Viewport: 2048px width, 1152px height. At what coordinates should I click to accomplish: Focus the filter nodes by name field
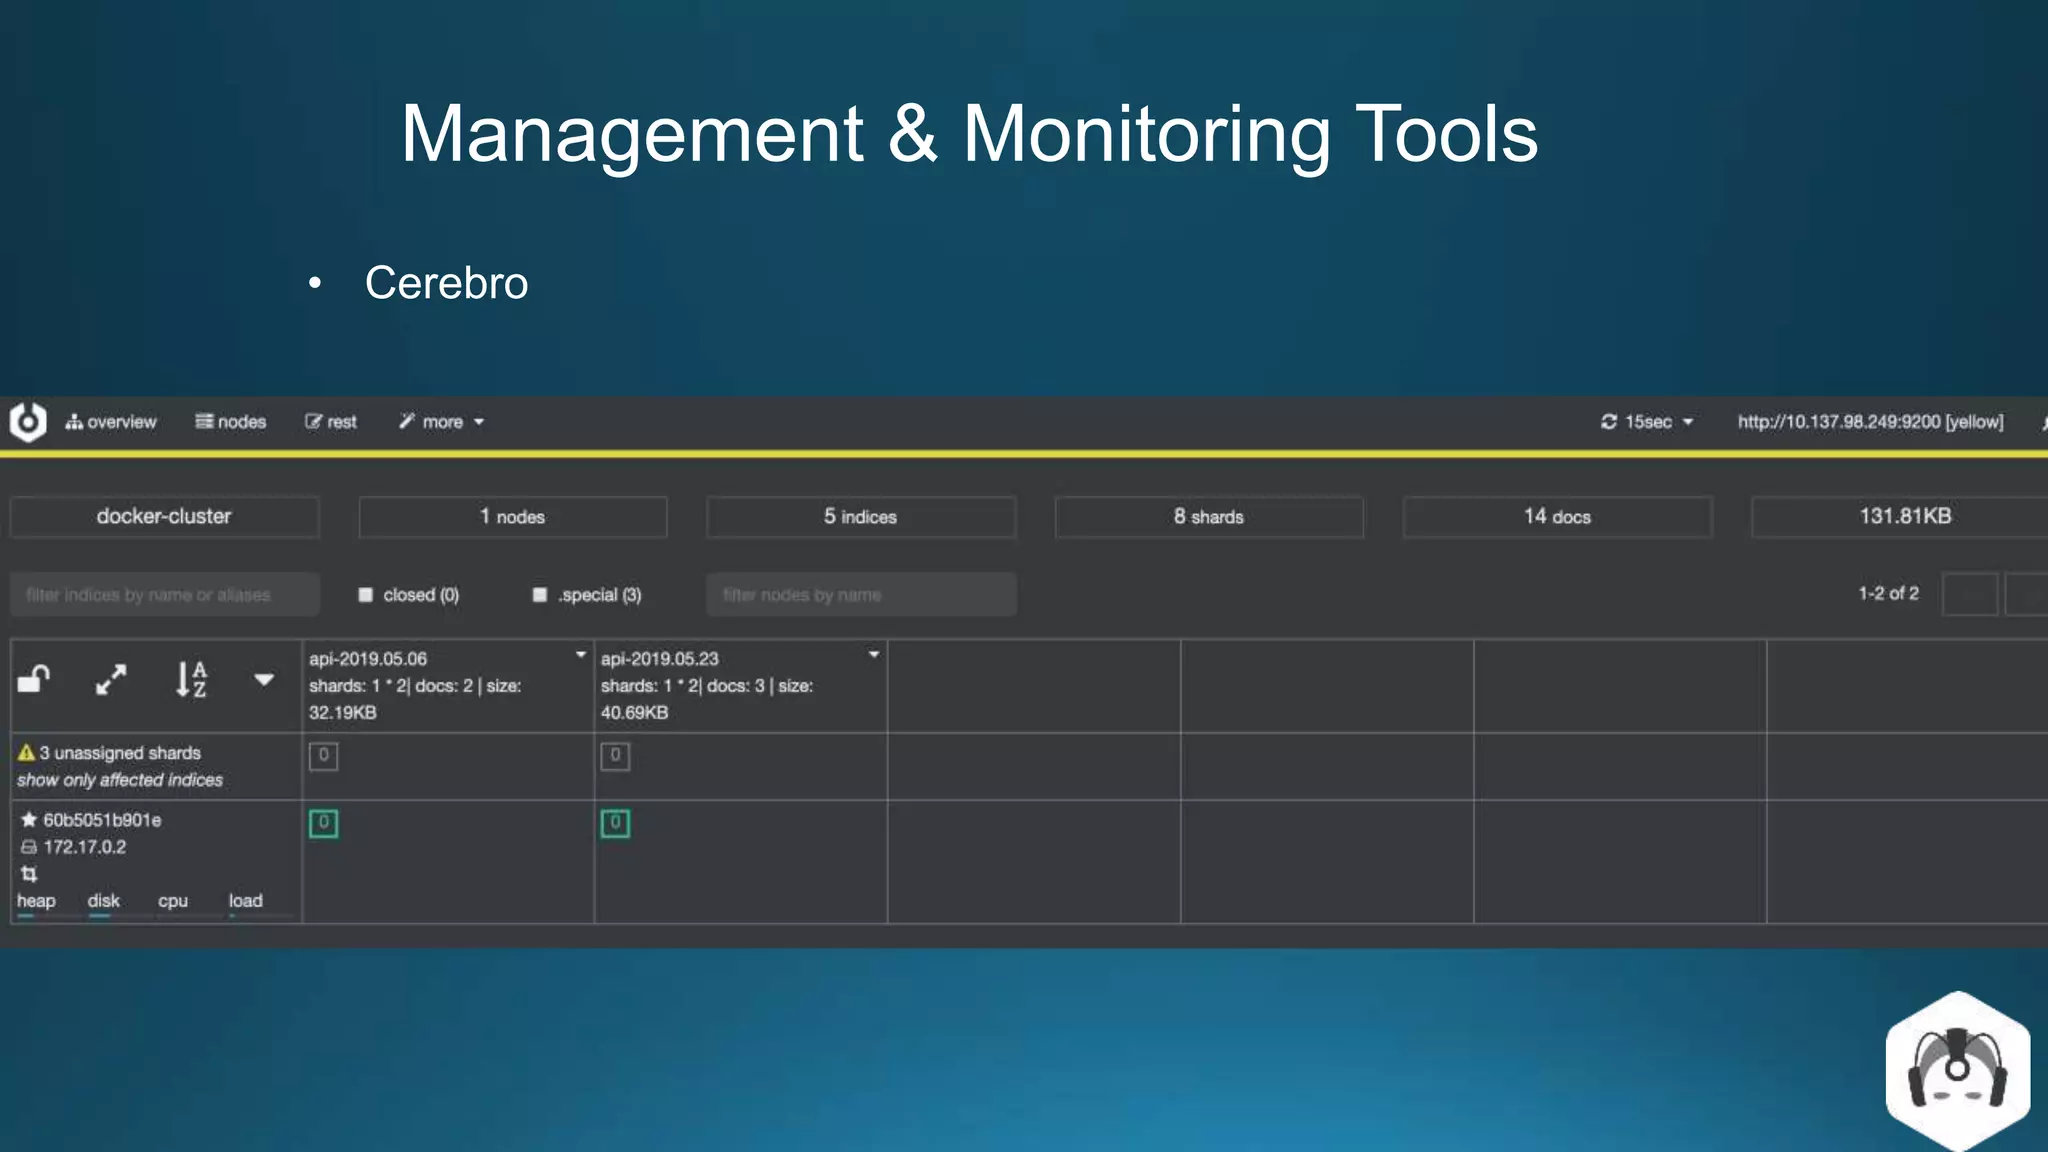pyautogui.click(x=861, y=595)
